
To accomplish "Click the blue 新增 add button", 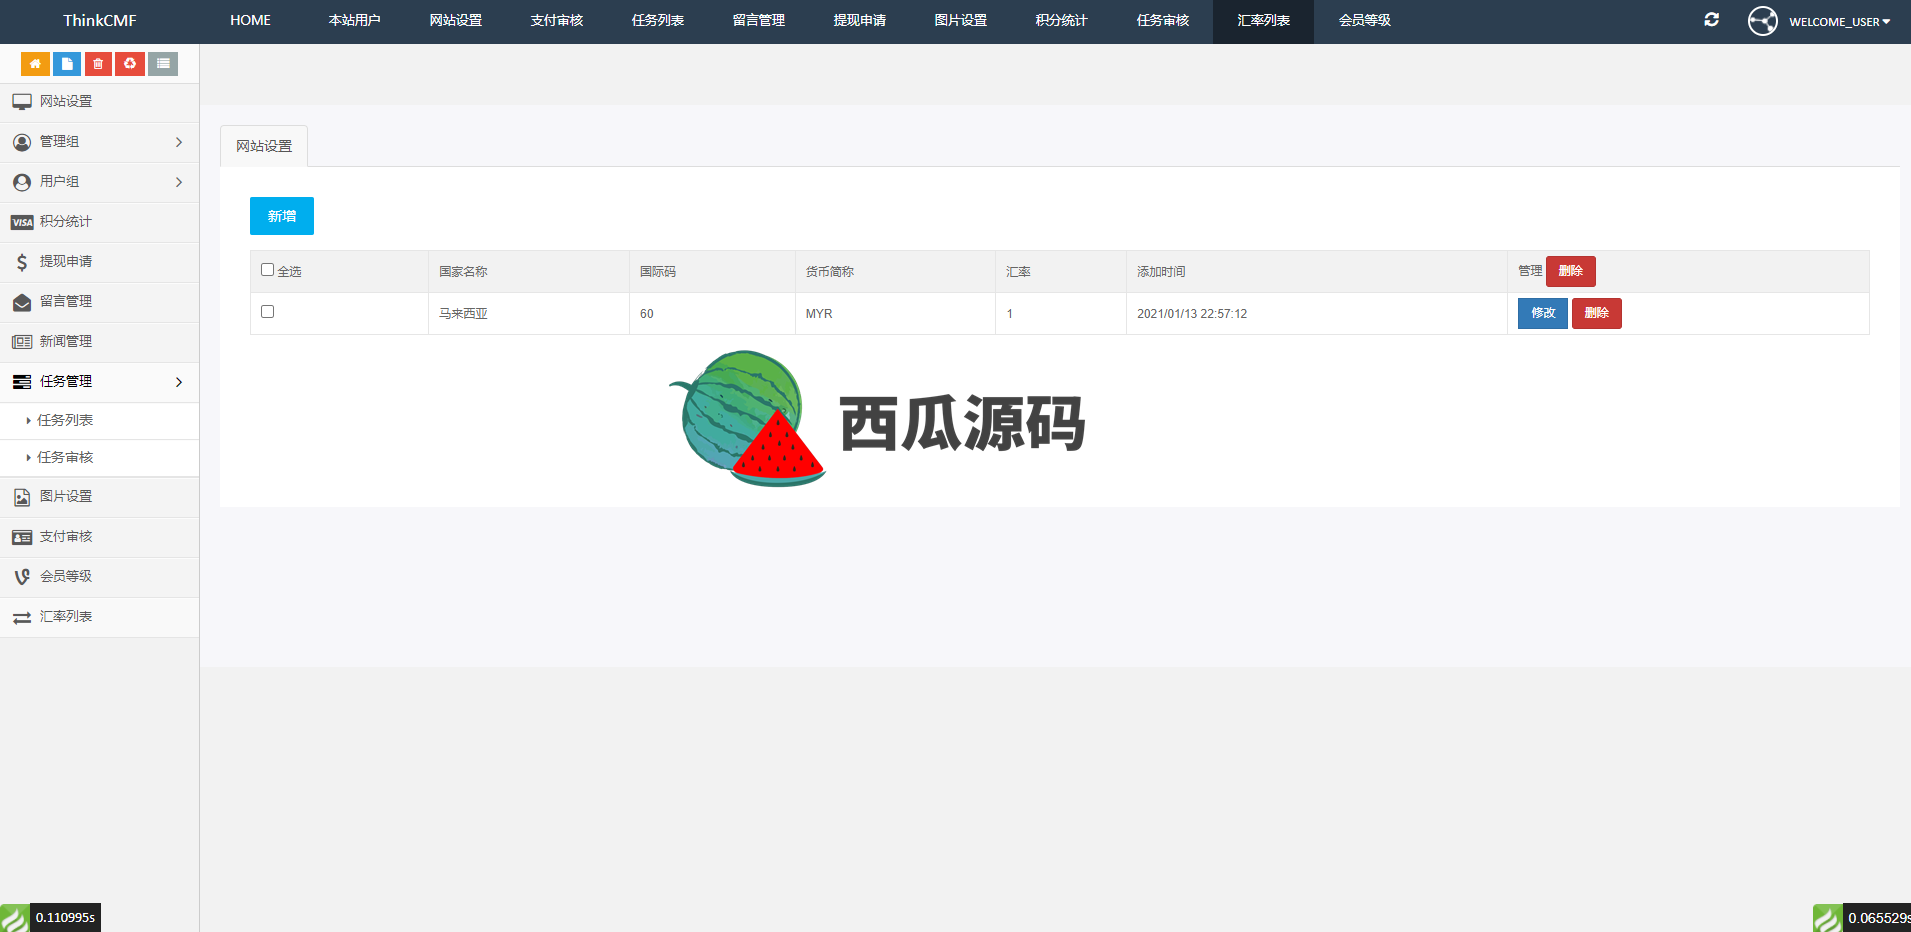I will point(282,216).
